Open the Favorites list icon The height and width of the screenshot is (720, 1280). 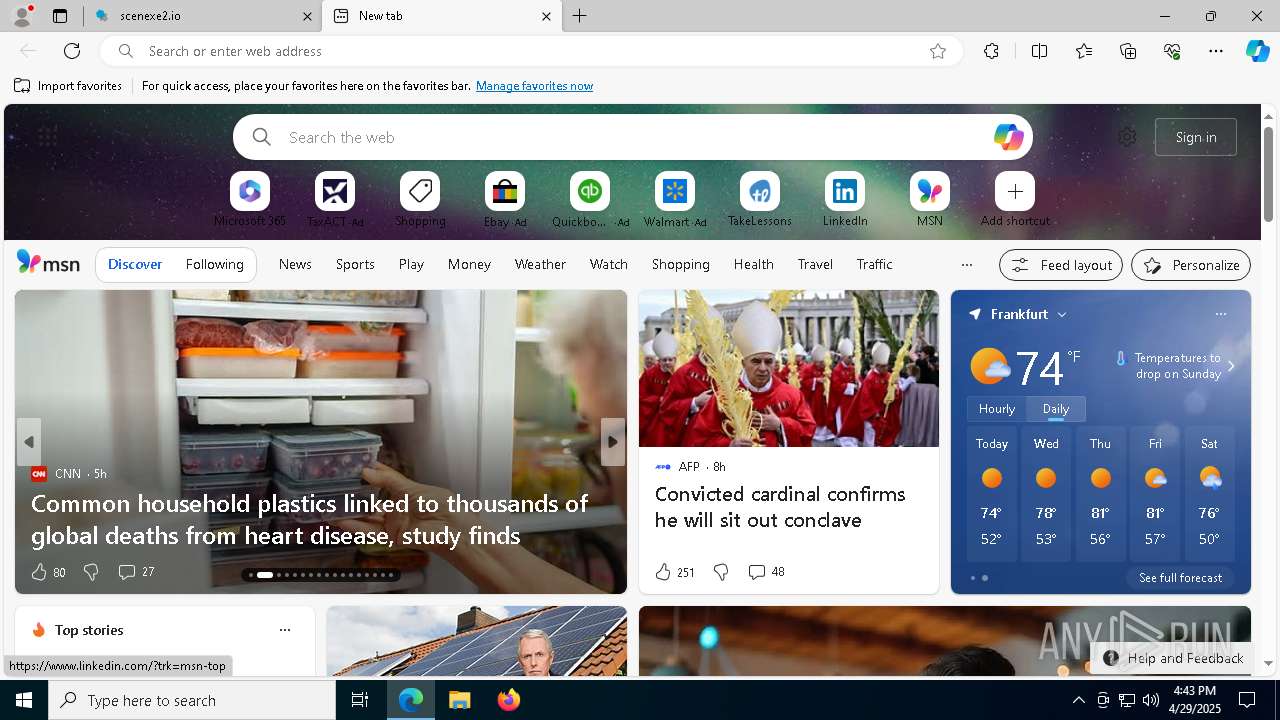(1084, 51)
